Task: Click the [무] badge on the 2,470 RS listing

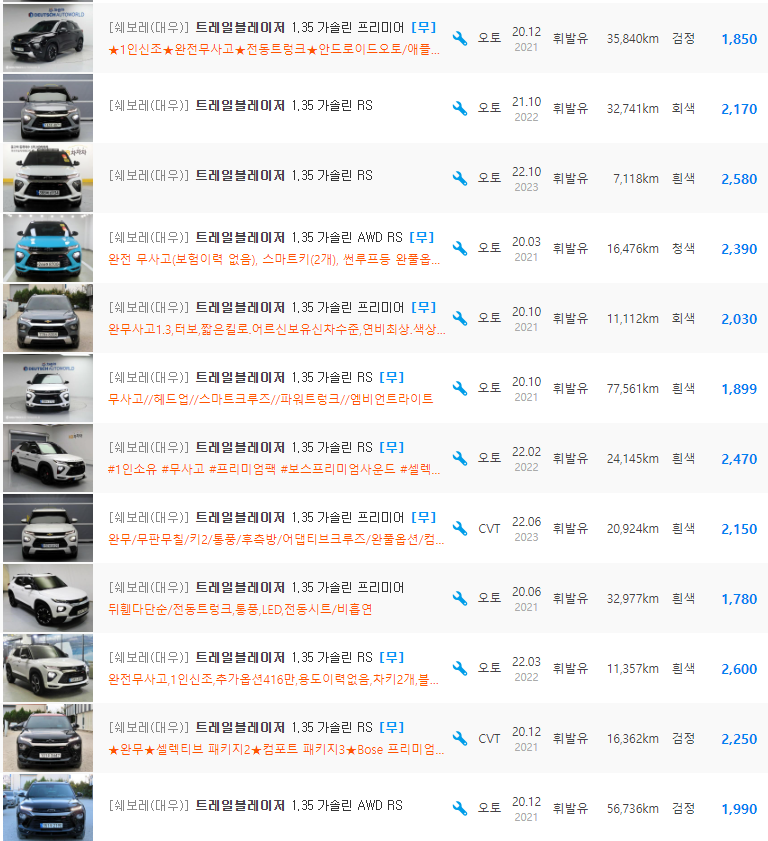Action: click(x=392, y=447)
